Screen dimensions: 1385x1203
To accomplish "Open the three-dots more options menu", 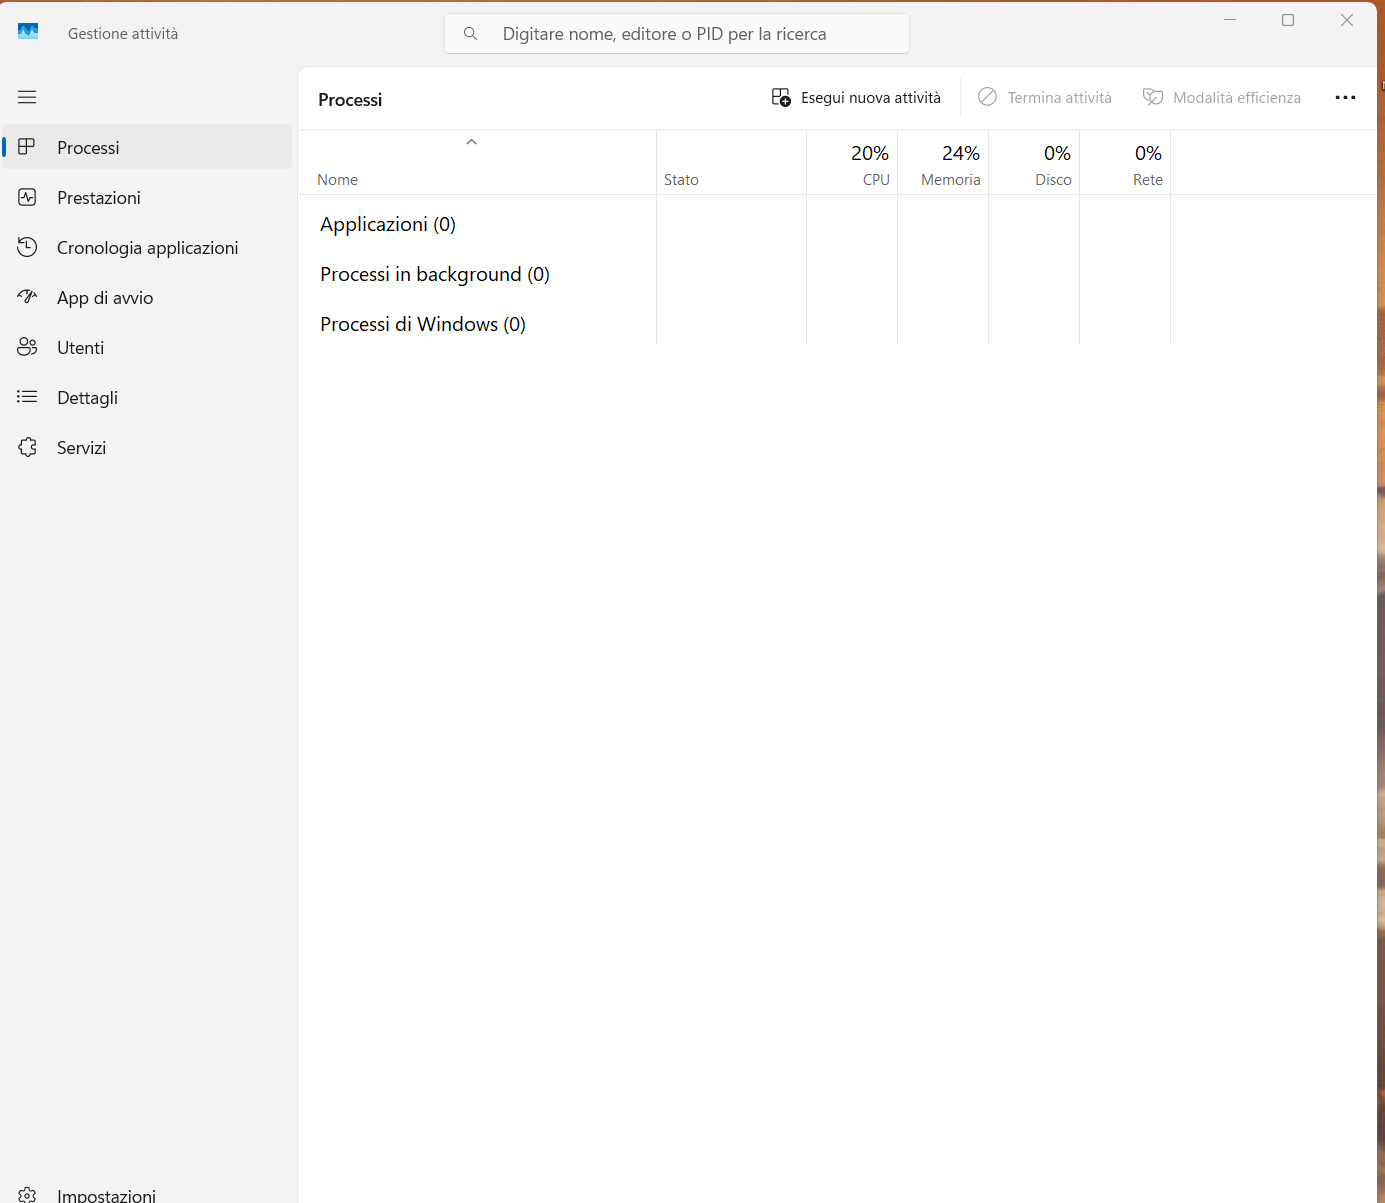I will tap(1345, 97).
